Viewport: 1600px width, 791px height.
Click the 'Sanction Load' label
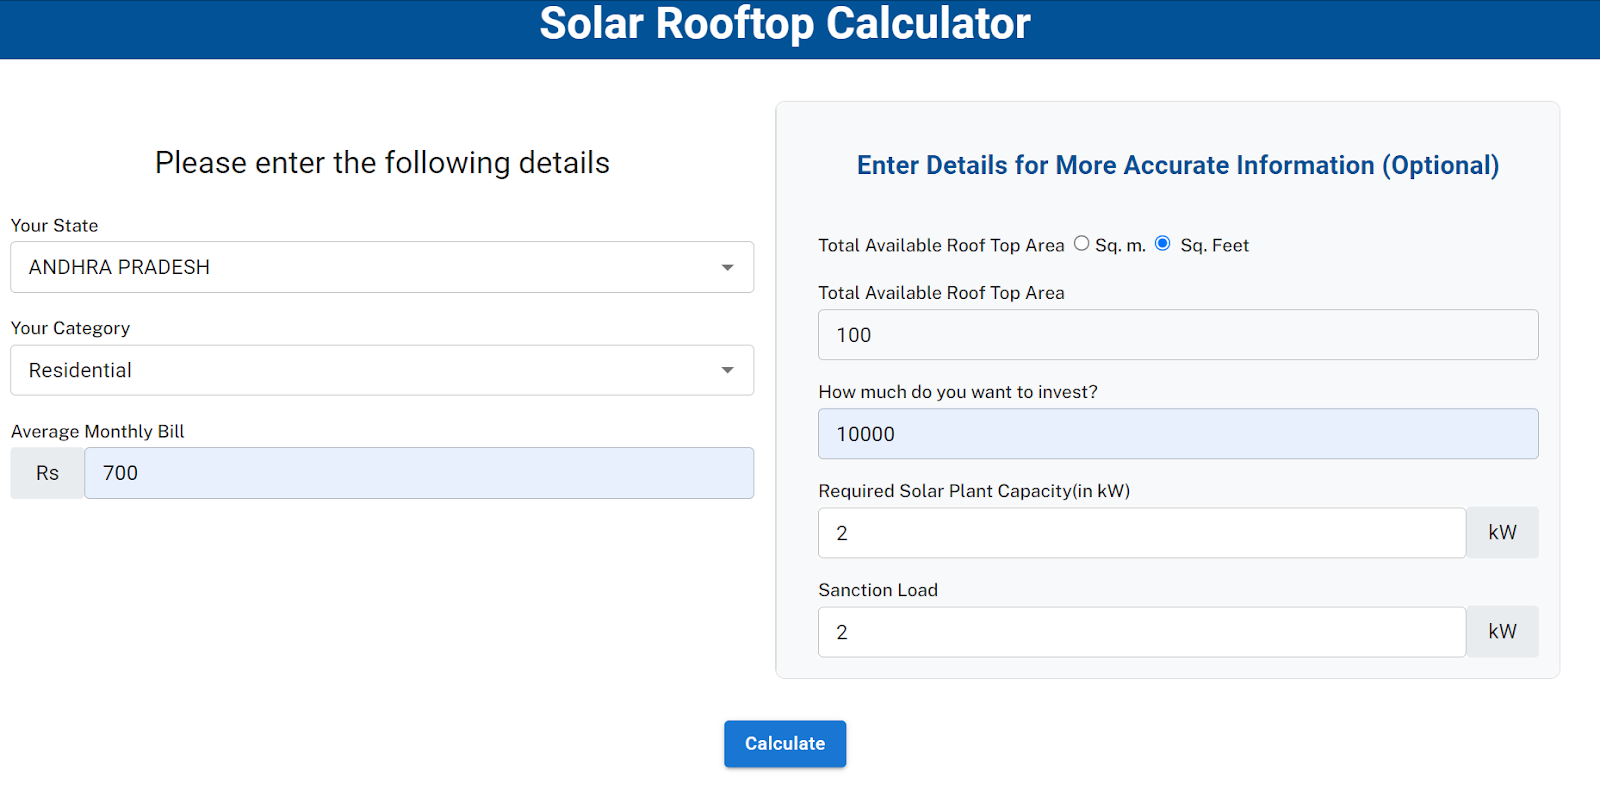(x=878, y=590)
